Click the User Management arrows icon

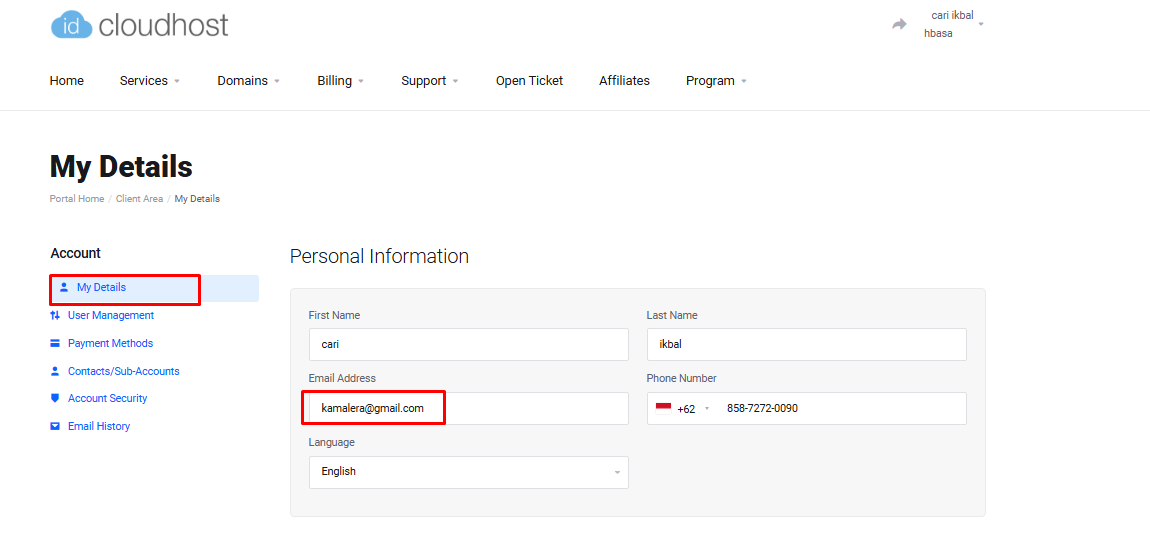click(55, 315)
